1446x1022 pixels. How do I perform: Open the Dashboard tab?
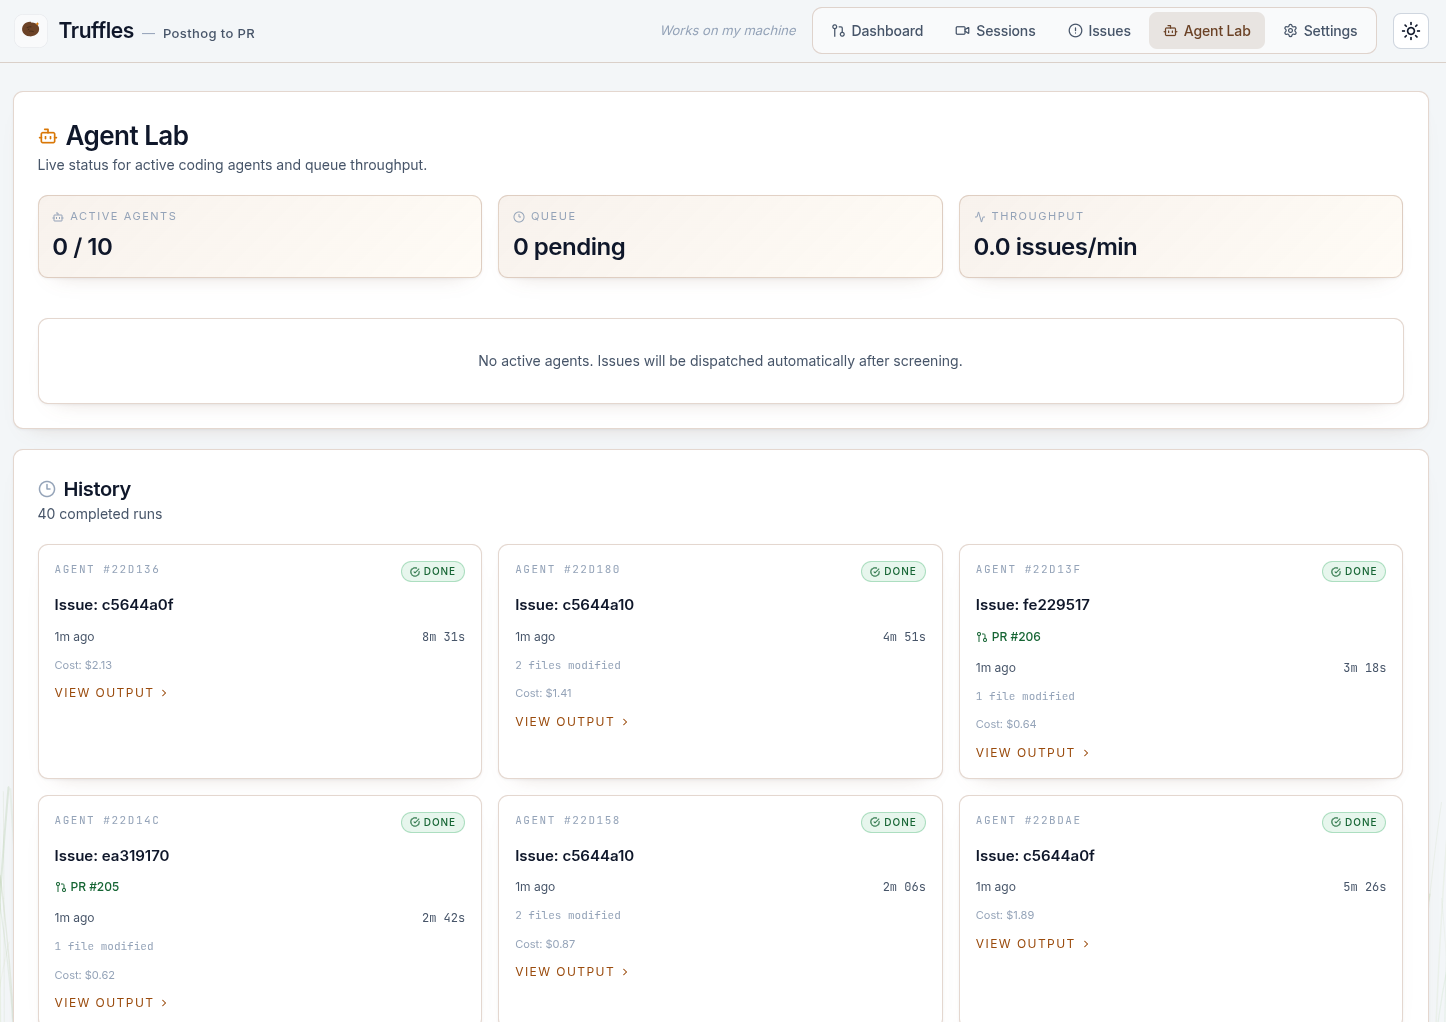click(x=877, y=31)
